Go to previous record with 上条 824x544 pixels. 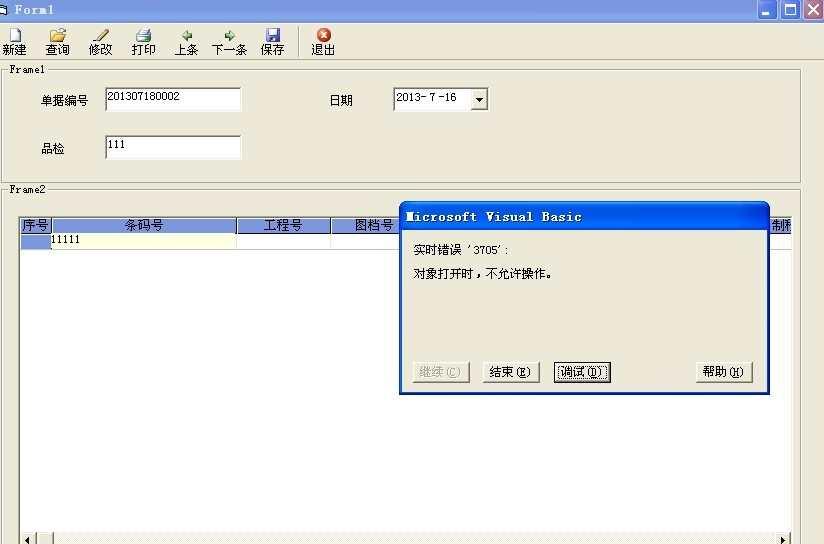pyautogui.click(x=187, y=42)
